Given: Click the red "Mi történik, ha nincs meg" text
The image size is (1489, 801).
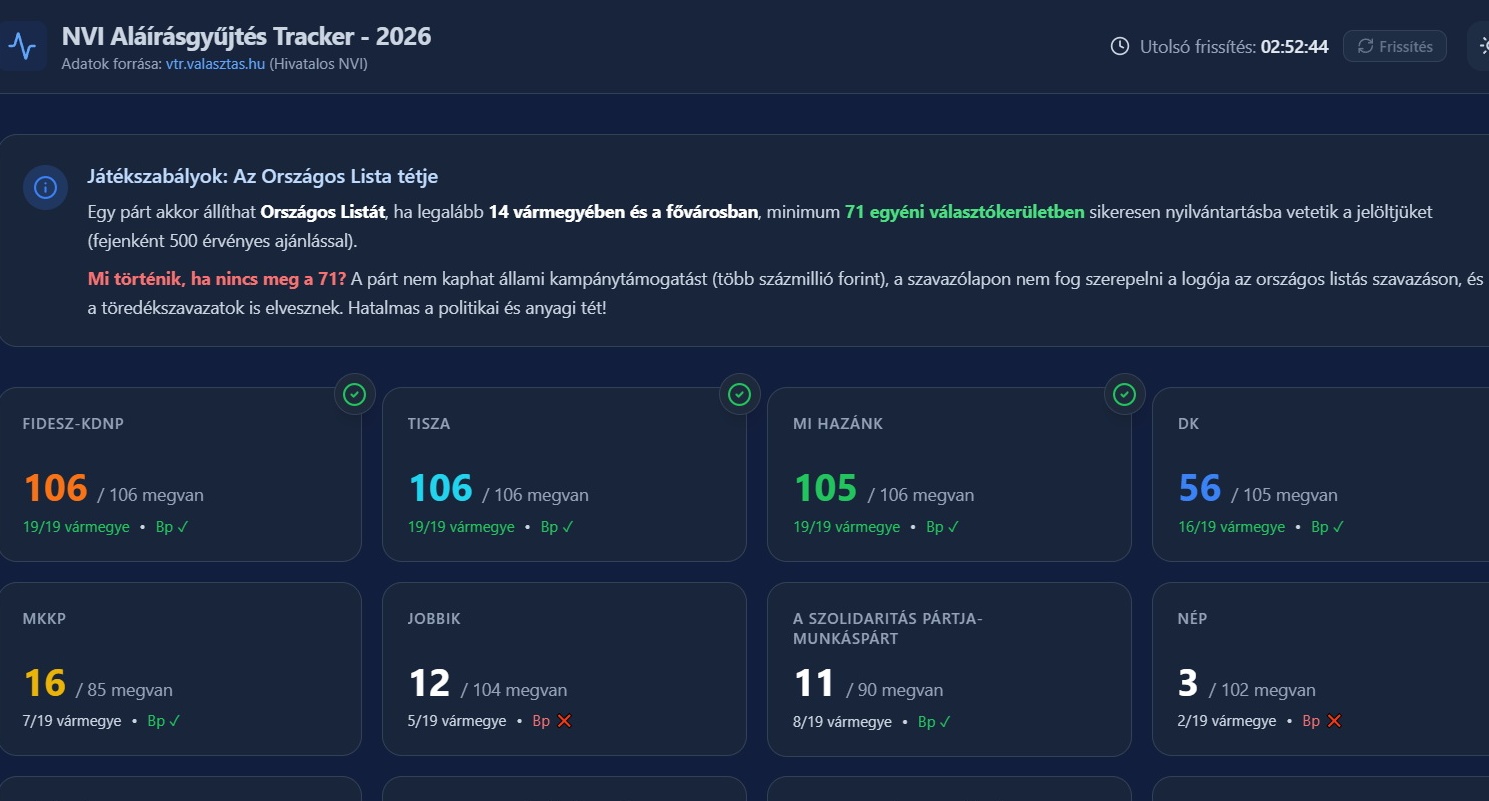Looking at the screenshot, I should pos(217,280).
